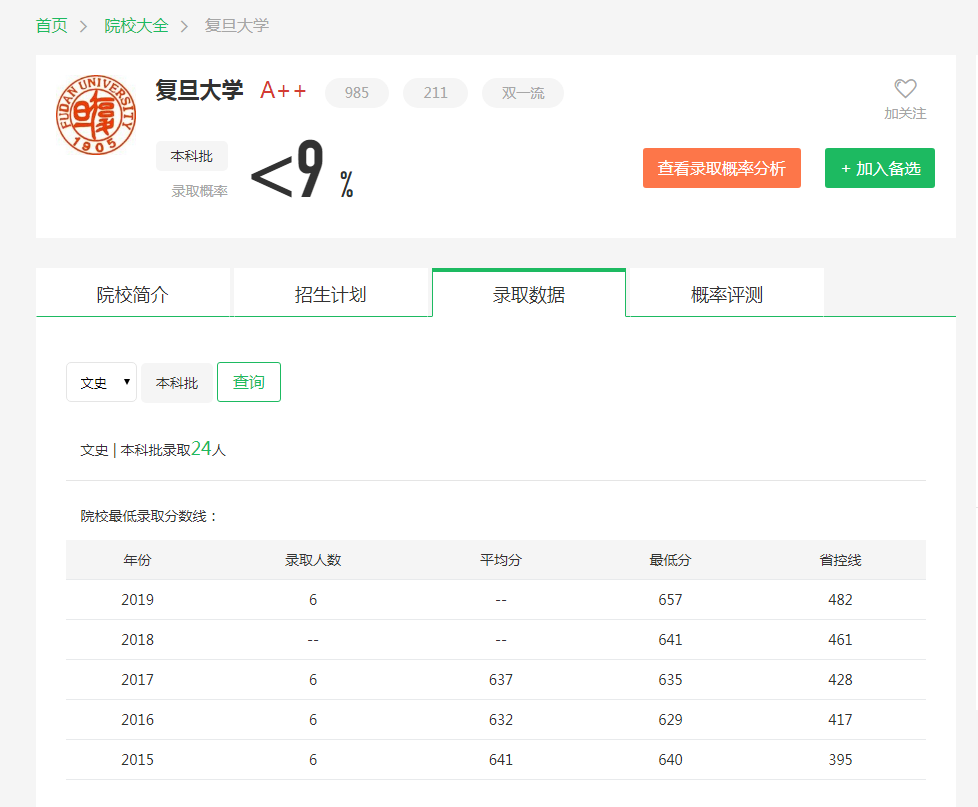Click minimum score 629 for 2016

671,719
